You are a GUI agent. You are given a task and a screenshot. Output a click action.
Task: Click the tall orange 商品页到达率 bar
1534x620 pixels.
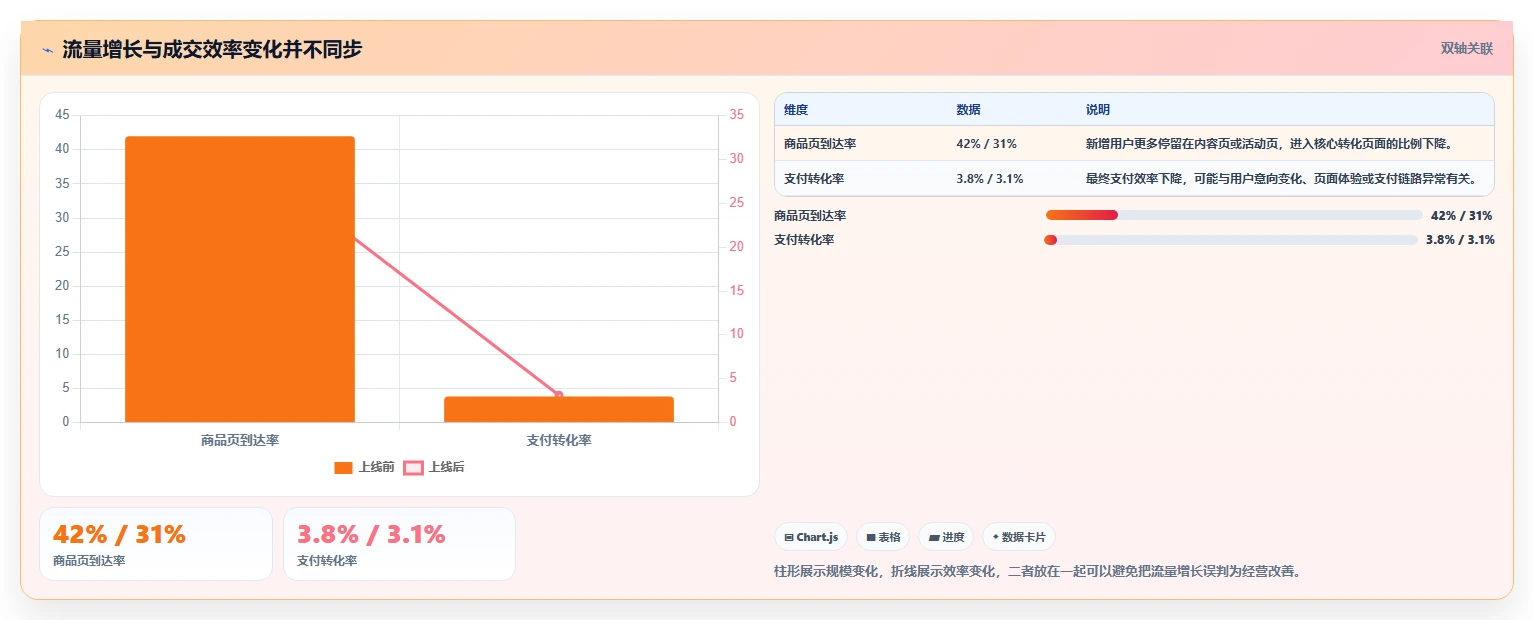coord(240,279)
